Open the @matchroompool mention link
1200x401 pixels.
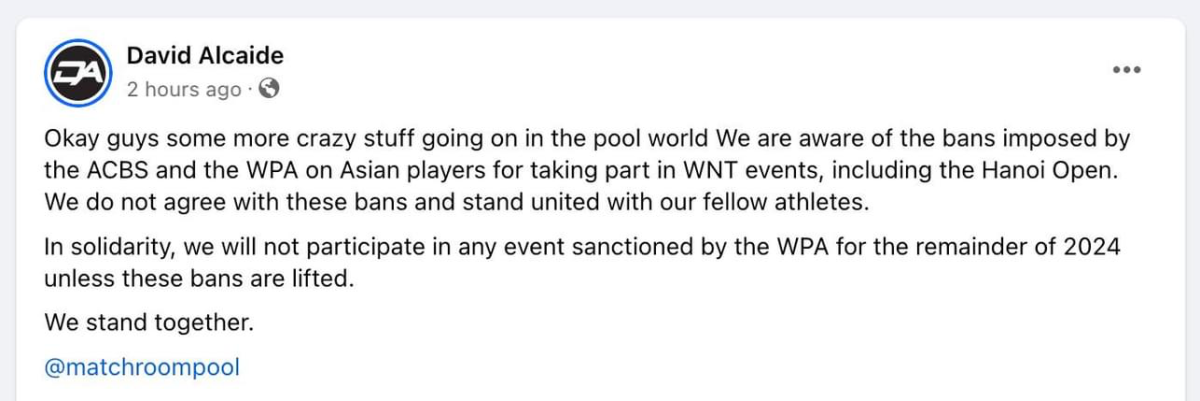click(x=143, y=366)
